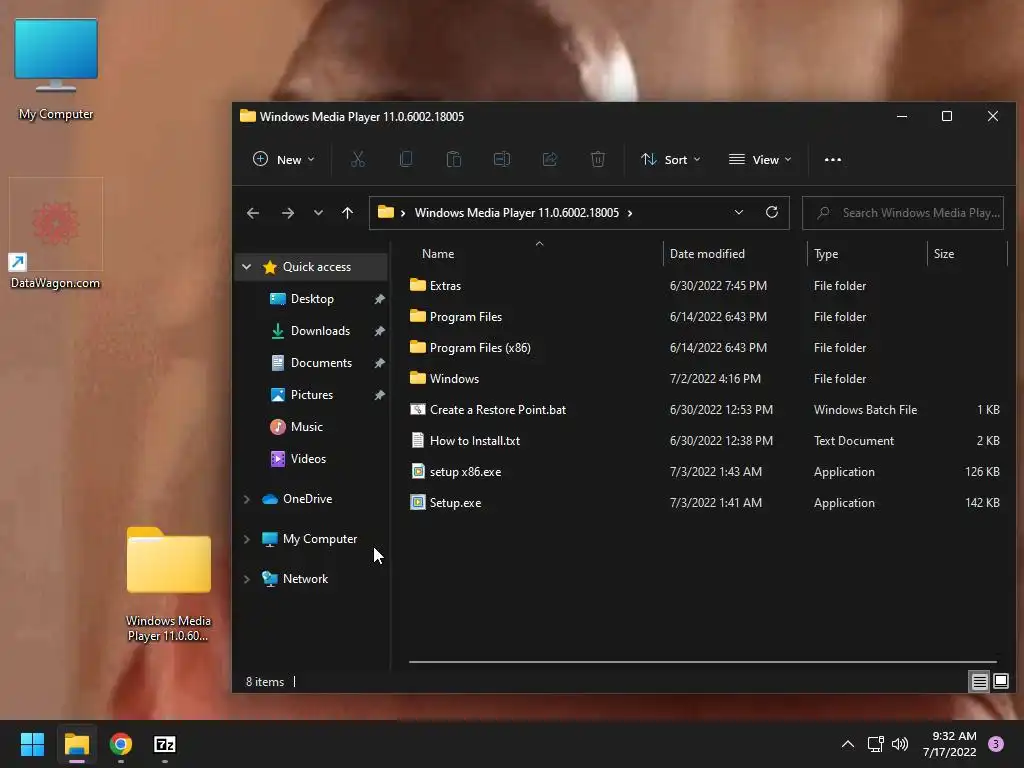
Task: Click 'Windows Batch File' type cell
Action: point(865,409)
